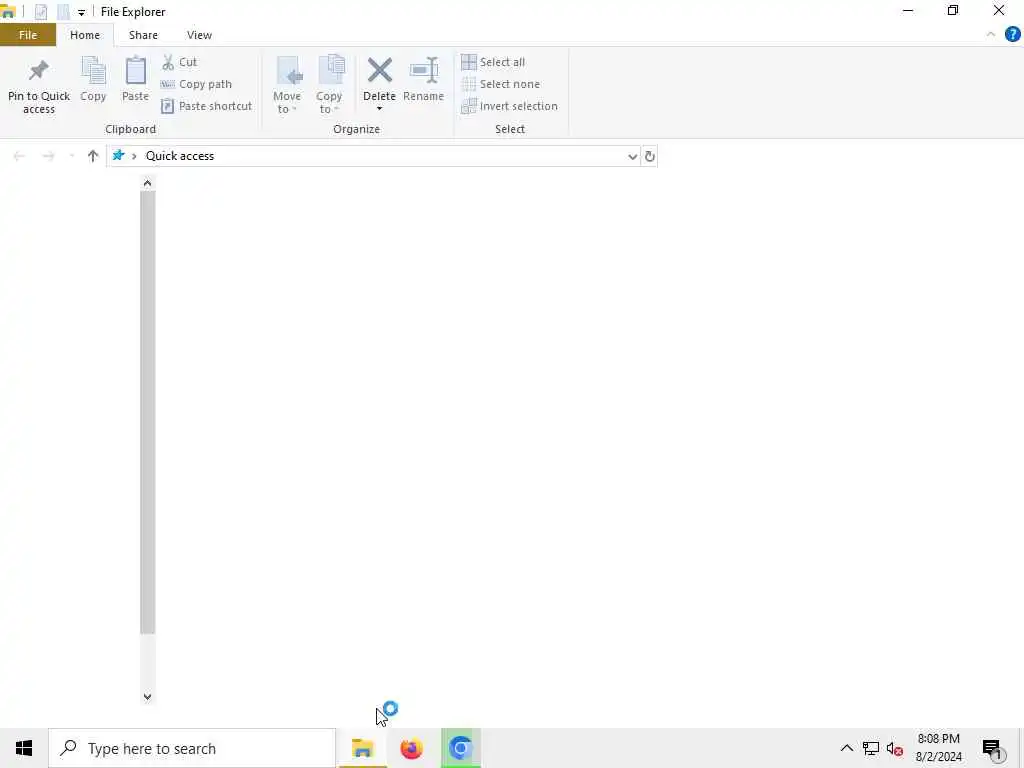Click Pin to Quick access icon

[39, 72]
